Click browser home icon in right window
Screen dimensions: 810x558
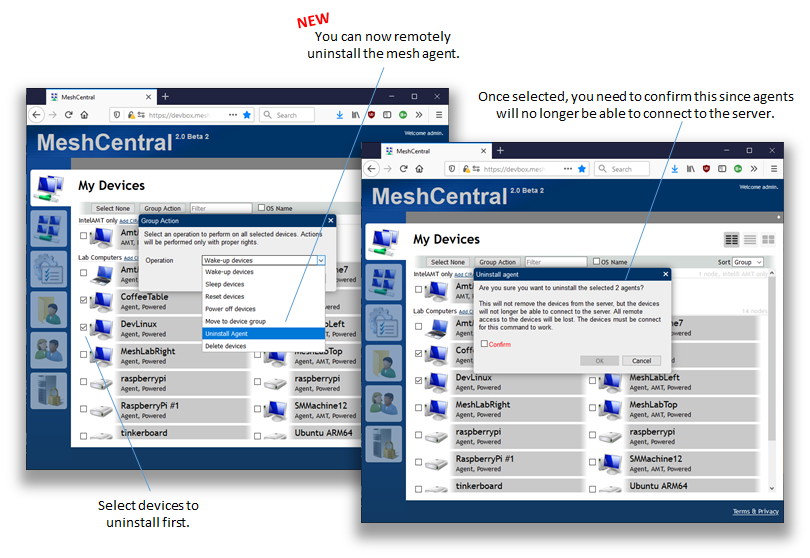coord(419,168)
